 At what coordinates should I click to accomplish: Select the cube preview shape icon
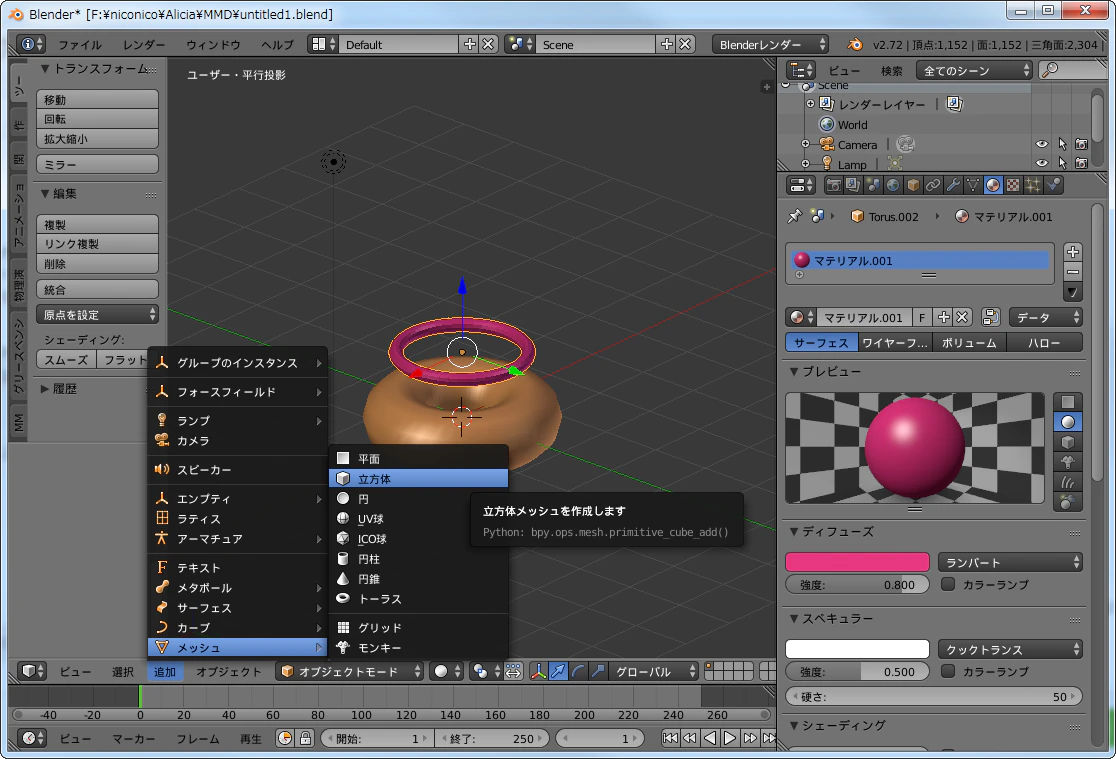(1068, 442)
